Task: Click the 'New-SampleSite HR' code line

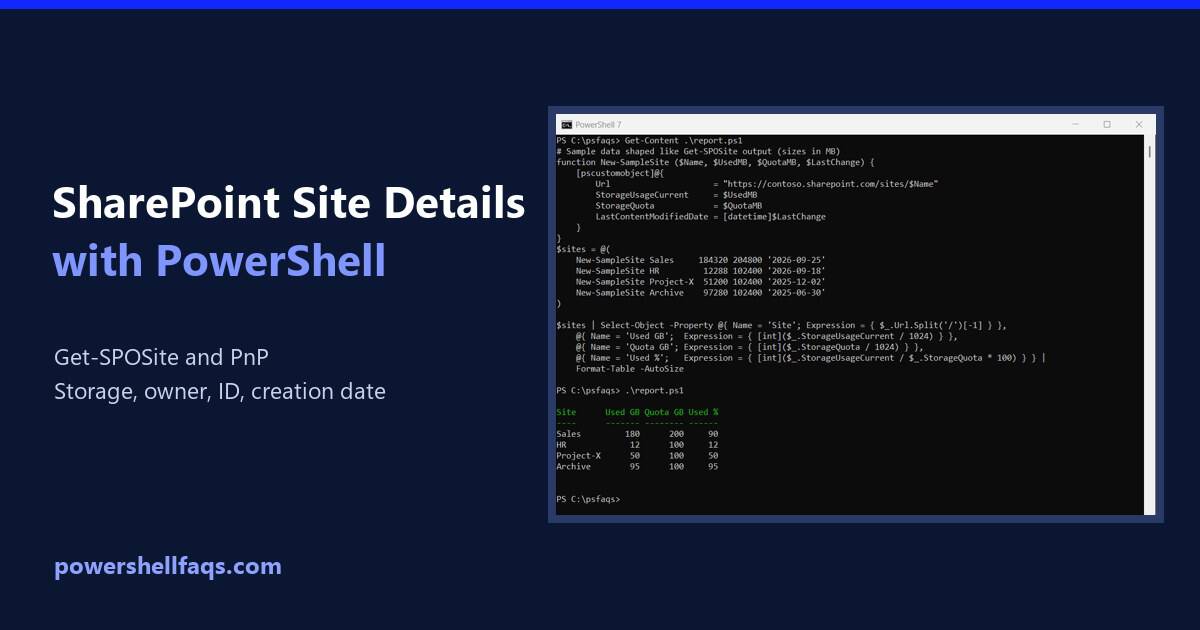Action: pyautogui.click(x=700, y=270)
